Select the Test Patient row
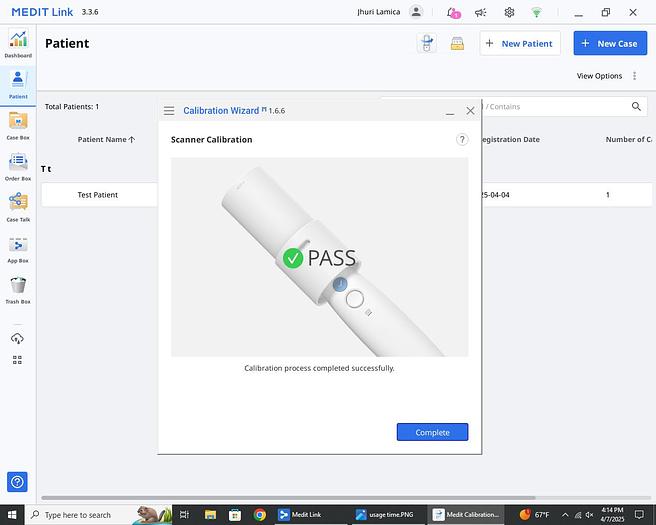The image size is (656, 525). tap(98, 195)
